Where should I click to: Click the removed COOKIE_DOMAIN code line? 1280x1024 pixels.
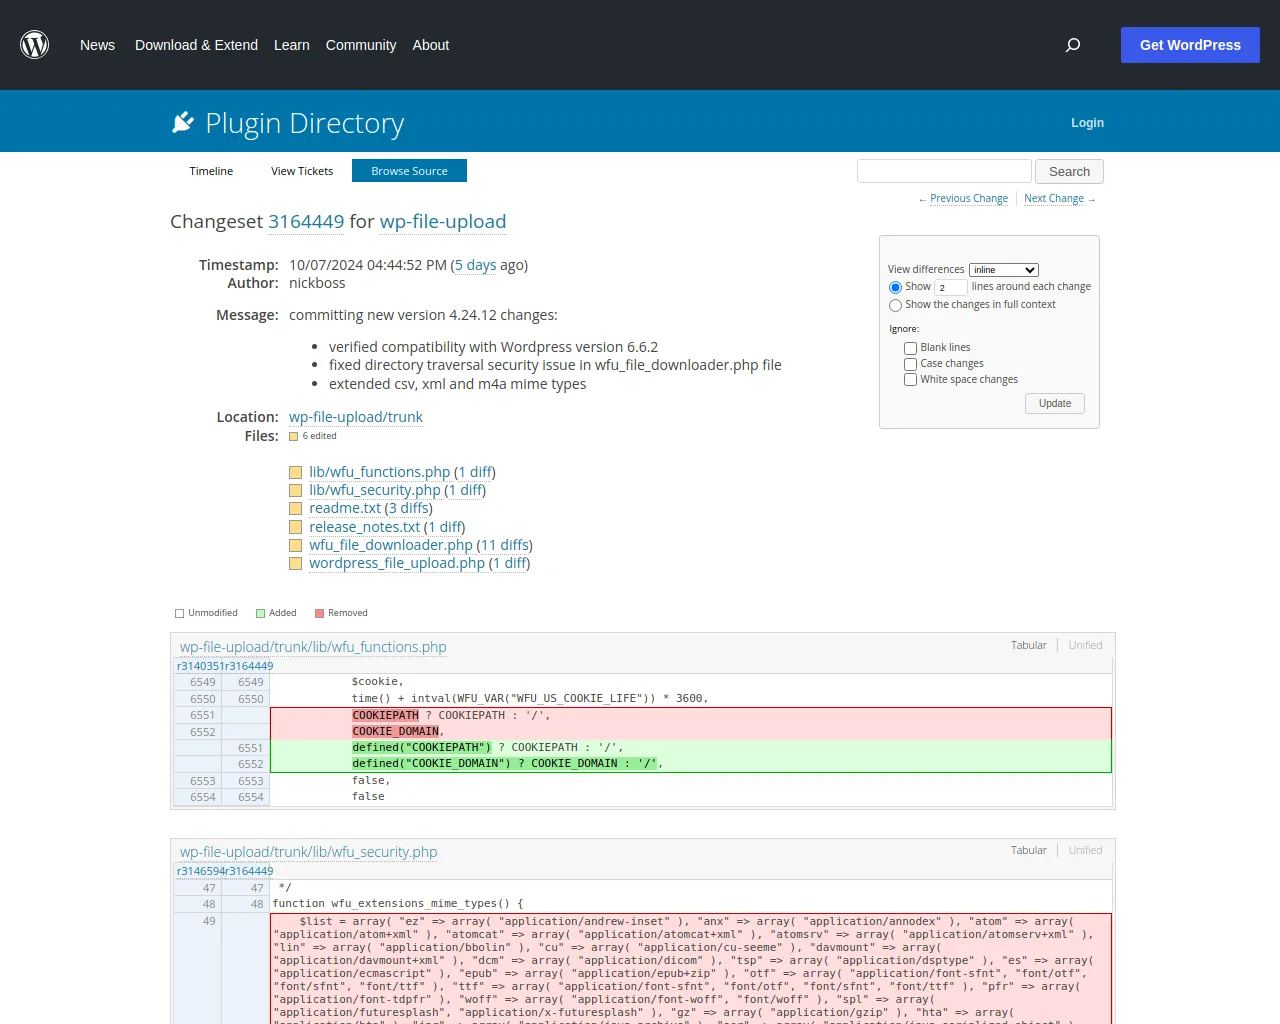pos(691,732)
